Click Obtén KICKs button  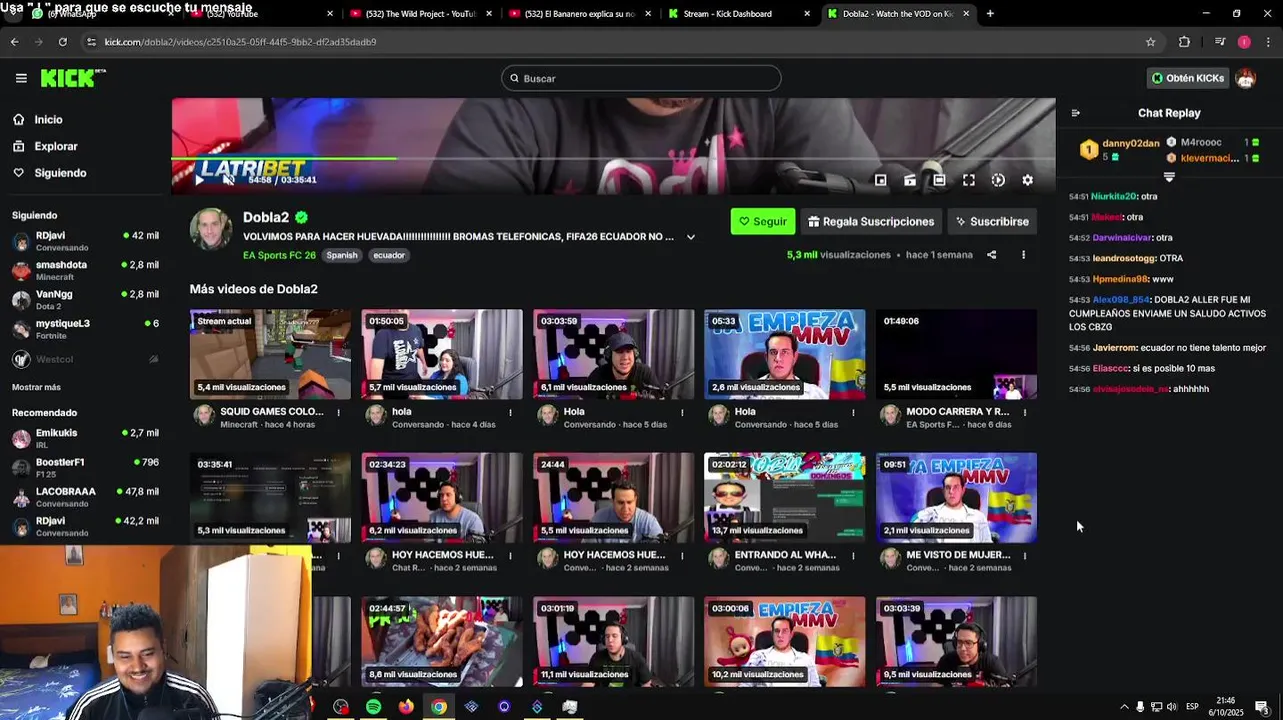click(x=1187, y=78)
